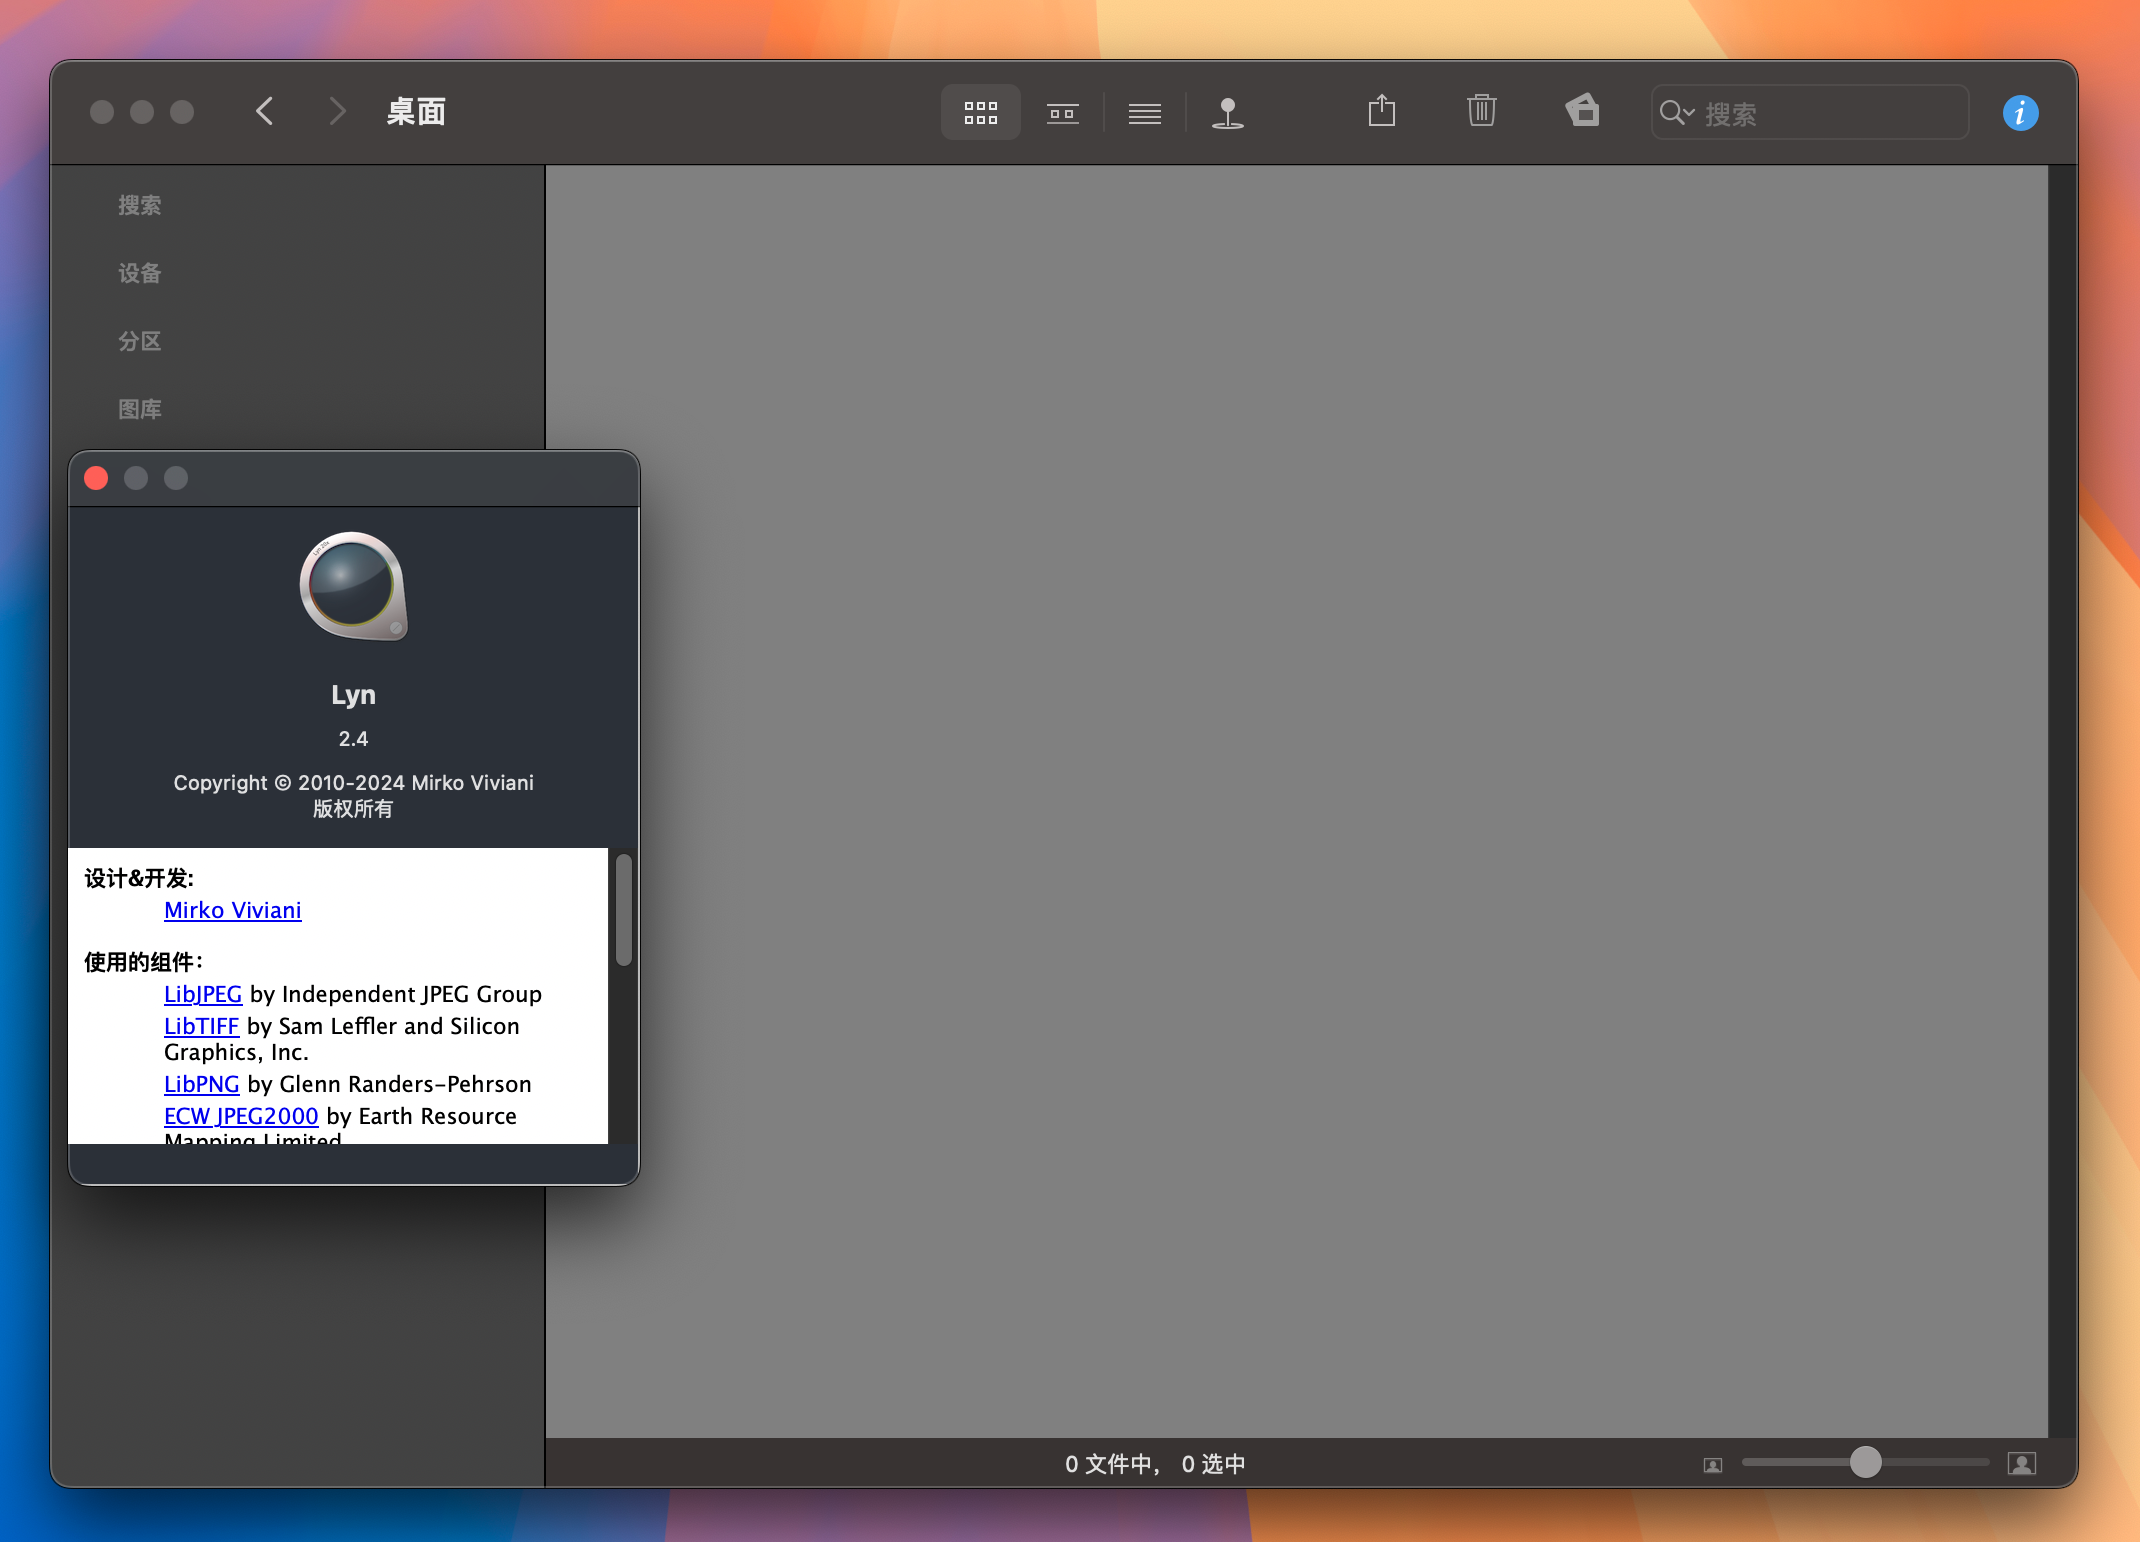Switch to icon grid view
The height and width of the screenshot is (1542, 2140).
click(980, 112)
